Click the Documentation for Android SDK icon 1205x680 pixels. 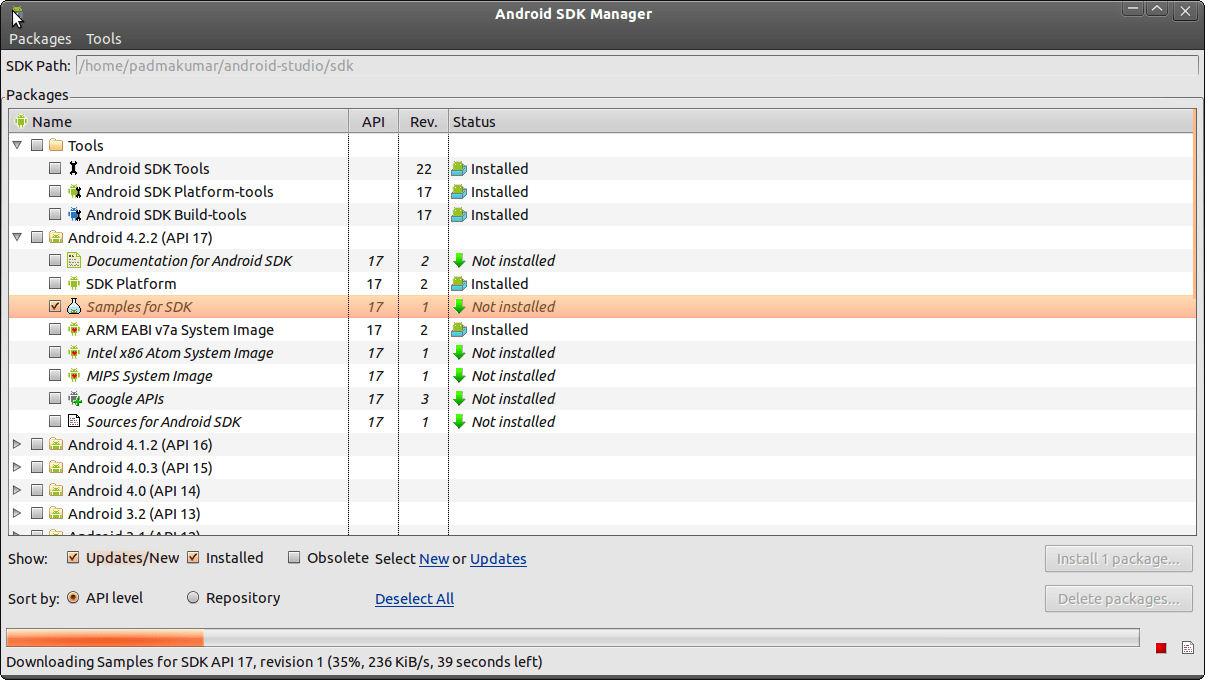(73, 261)
